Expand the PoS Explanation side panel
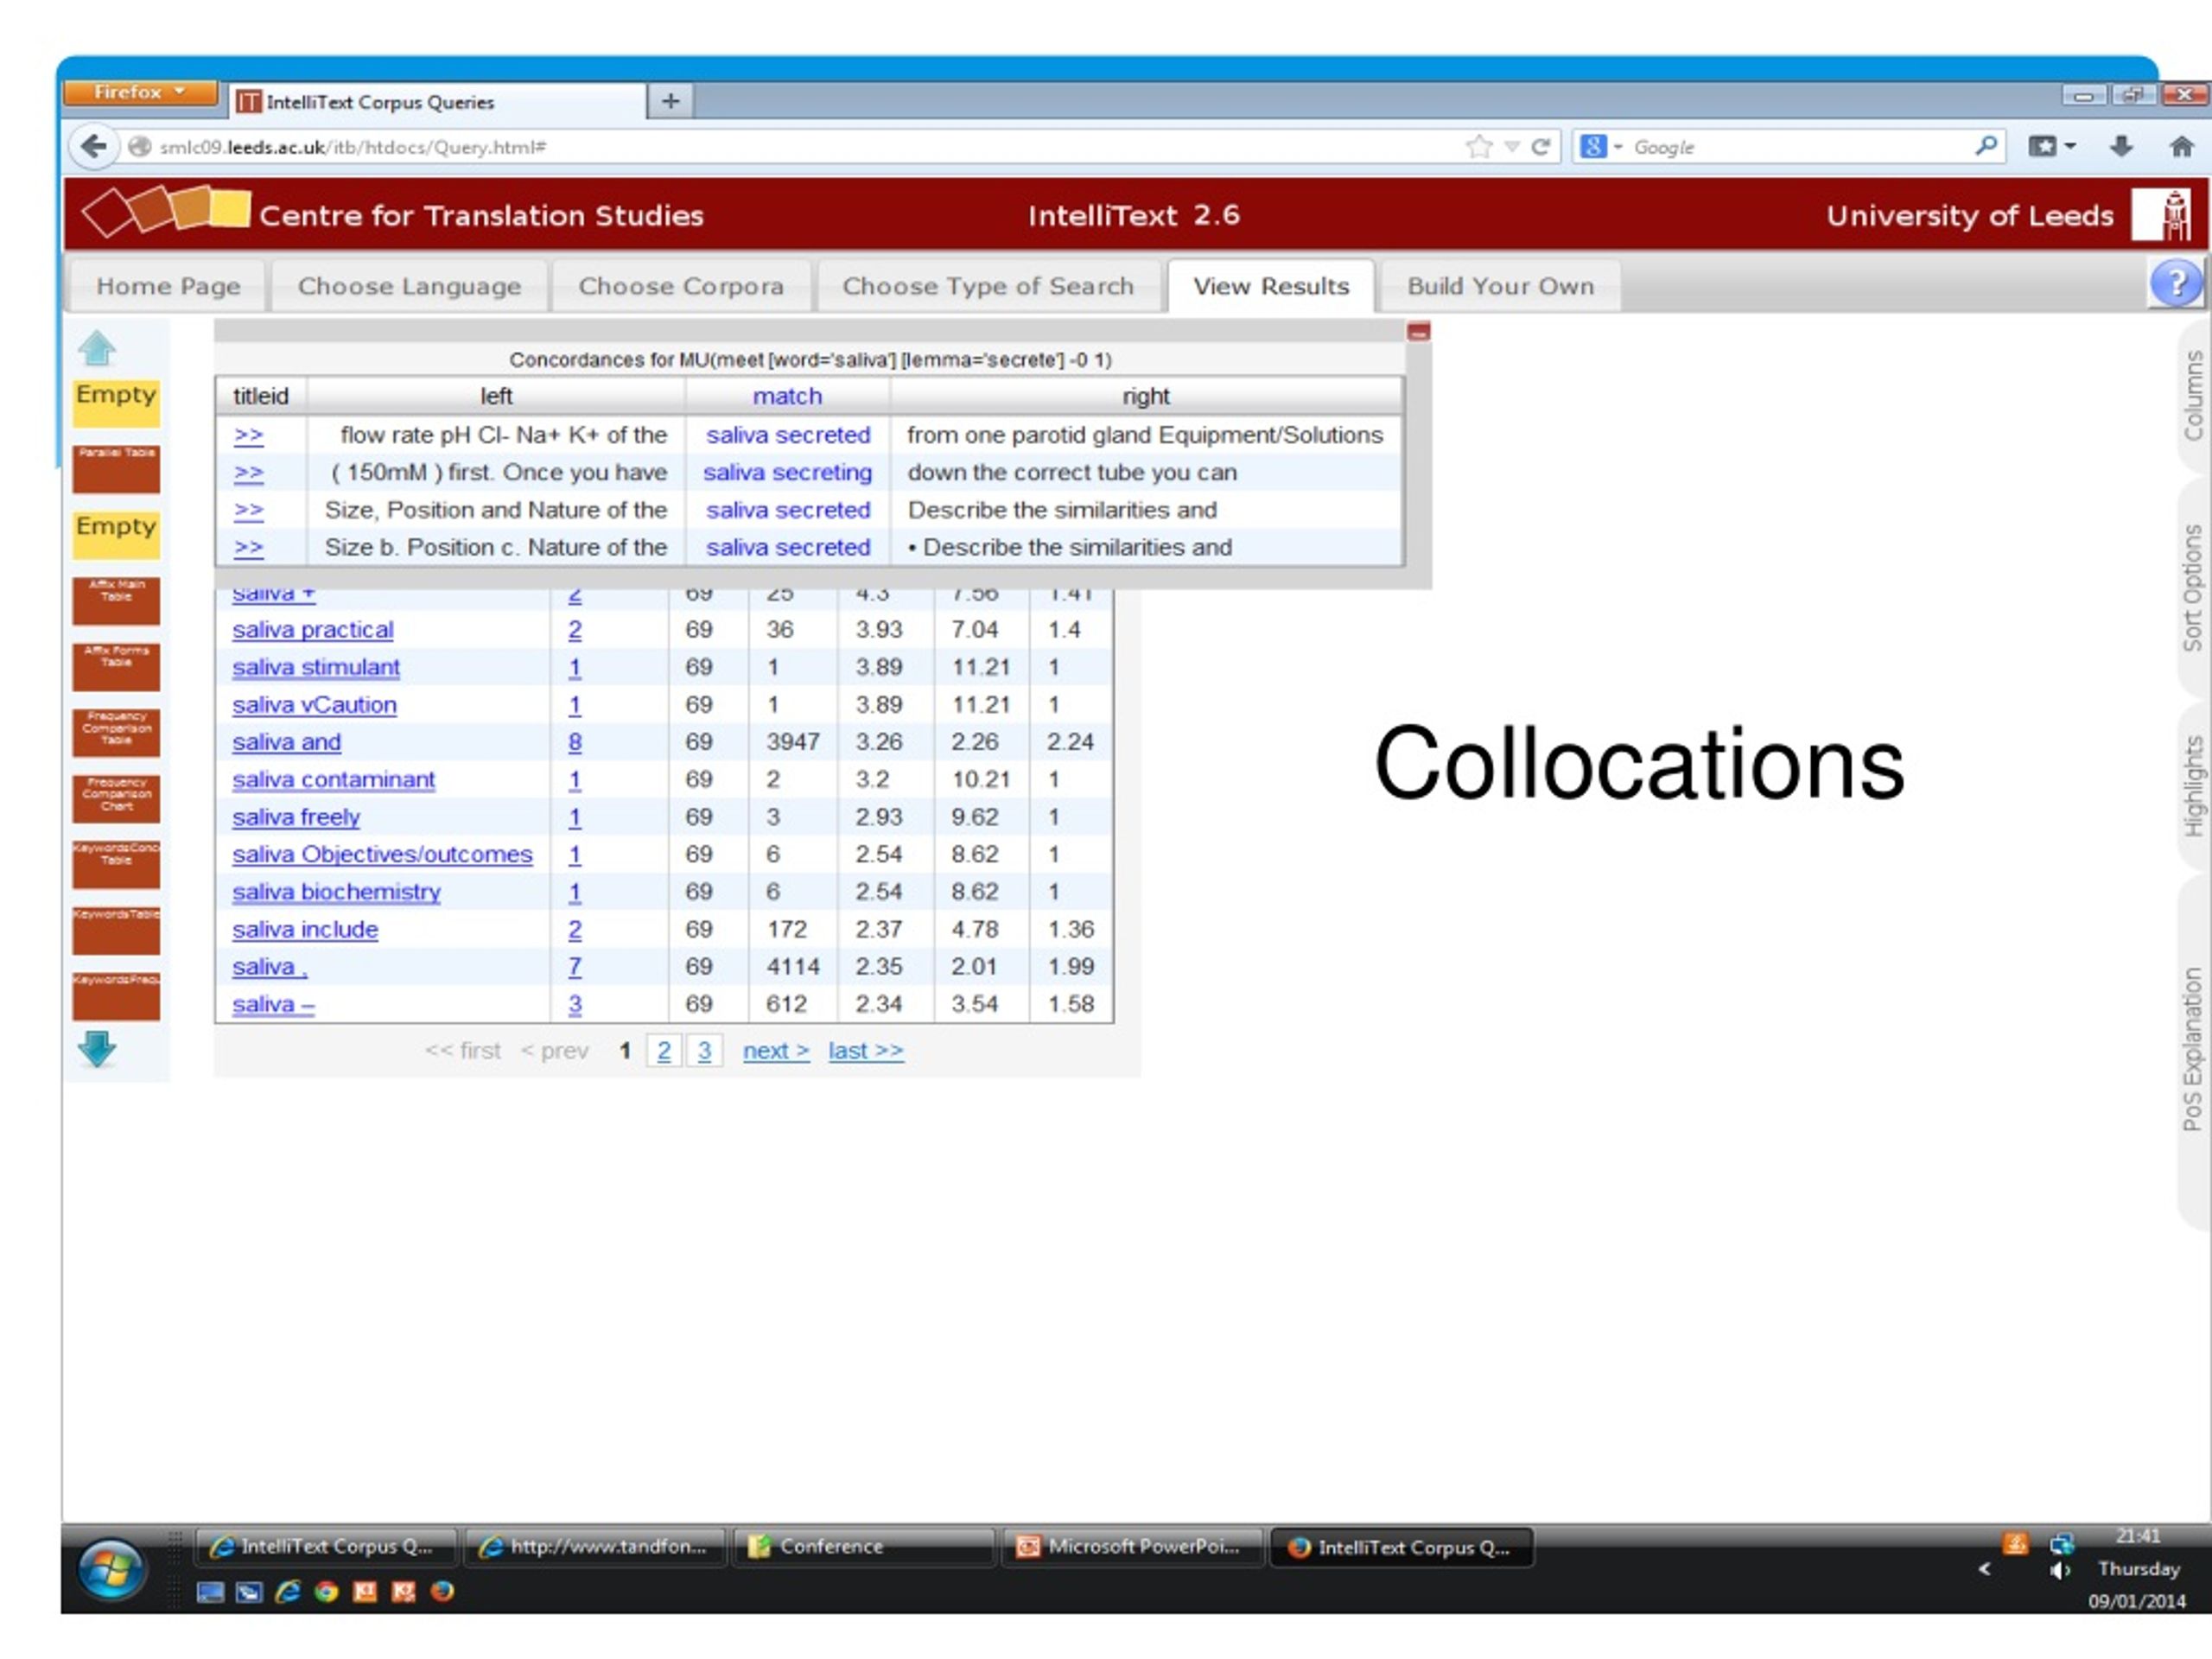2212x1659 pixels. pos(2192,1049)
